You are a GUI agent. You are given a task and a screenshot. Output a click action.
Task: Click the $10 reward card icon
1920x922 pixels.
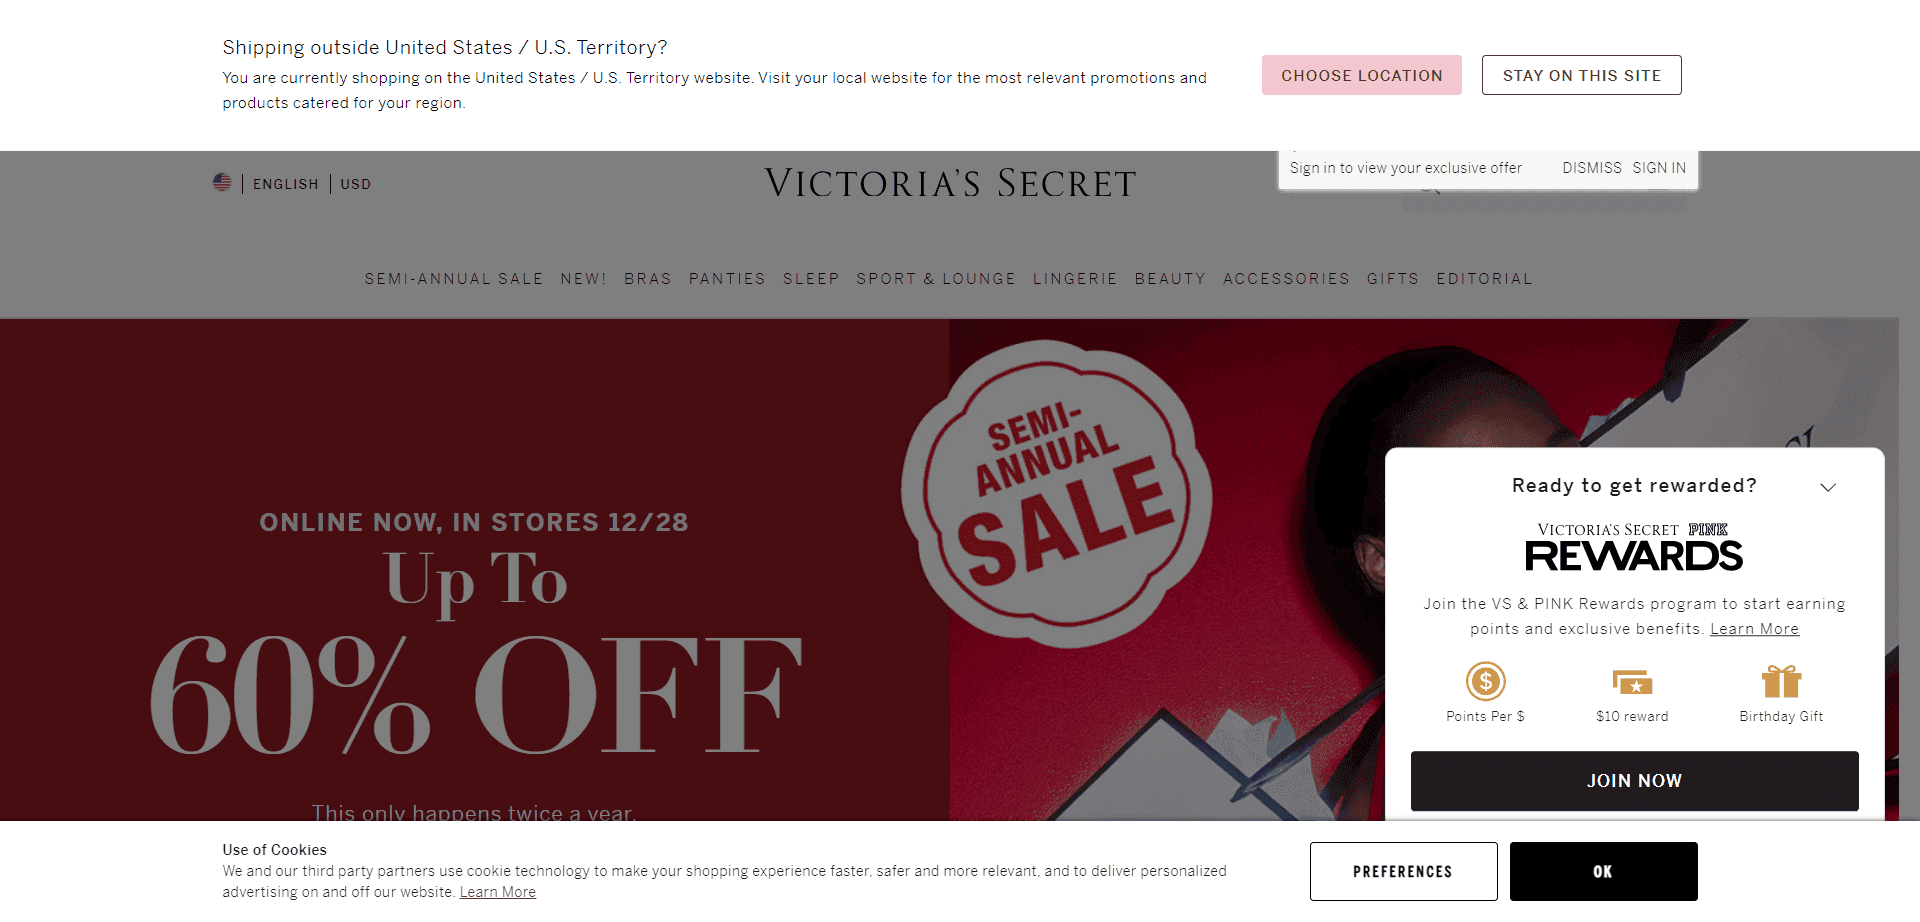pyautogui.click(x=1632, y=682)
